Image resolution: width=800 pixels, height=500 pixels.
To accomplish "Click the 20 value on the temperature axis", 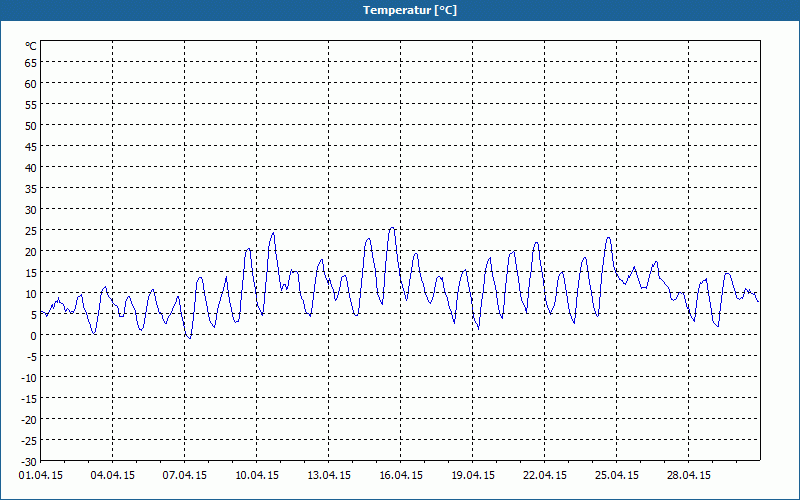I will (31, 252).
